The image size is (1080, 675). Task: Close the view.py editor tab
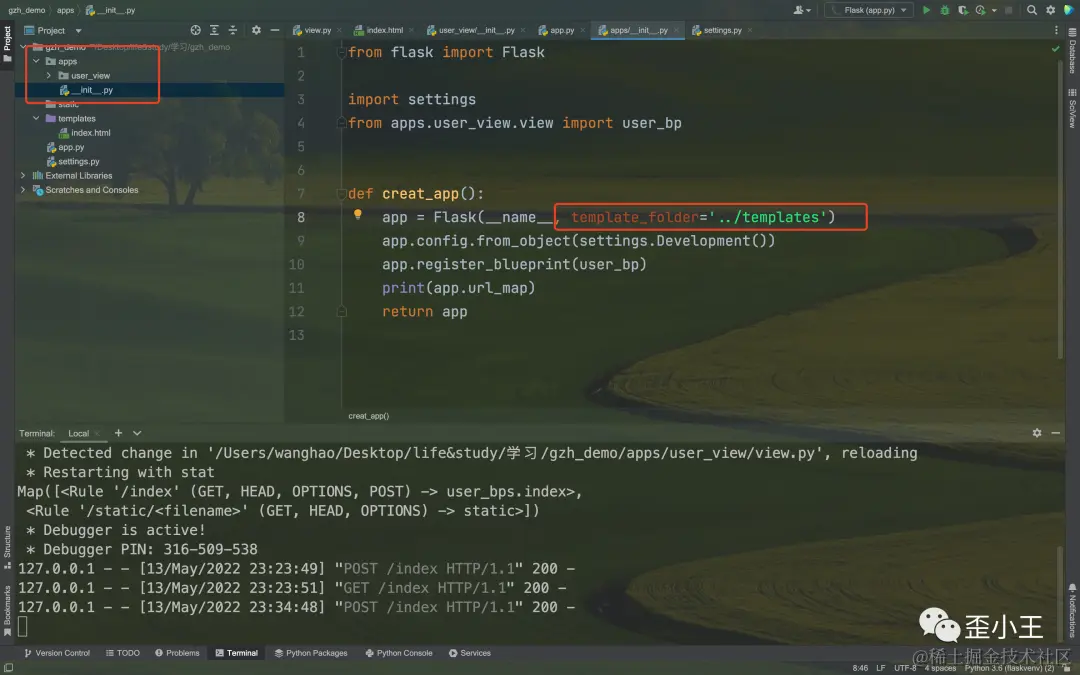tap(339, 30)
